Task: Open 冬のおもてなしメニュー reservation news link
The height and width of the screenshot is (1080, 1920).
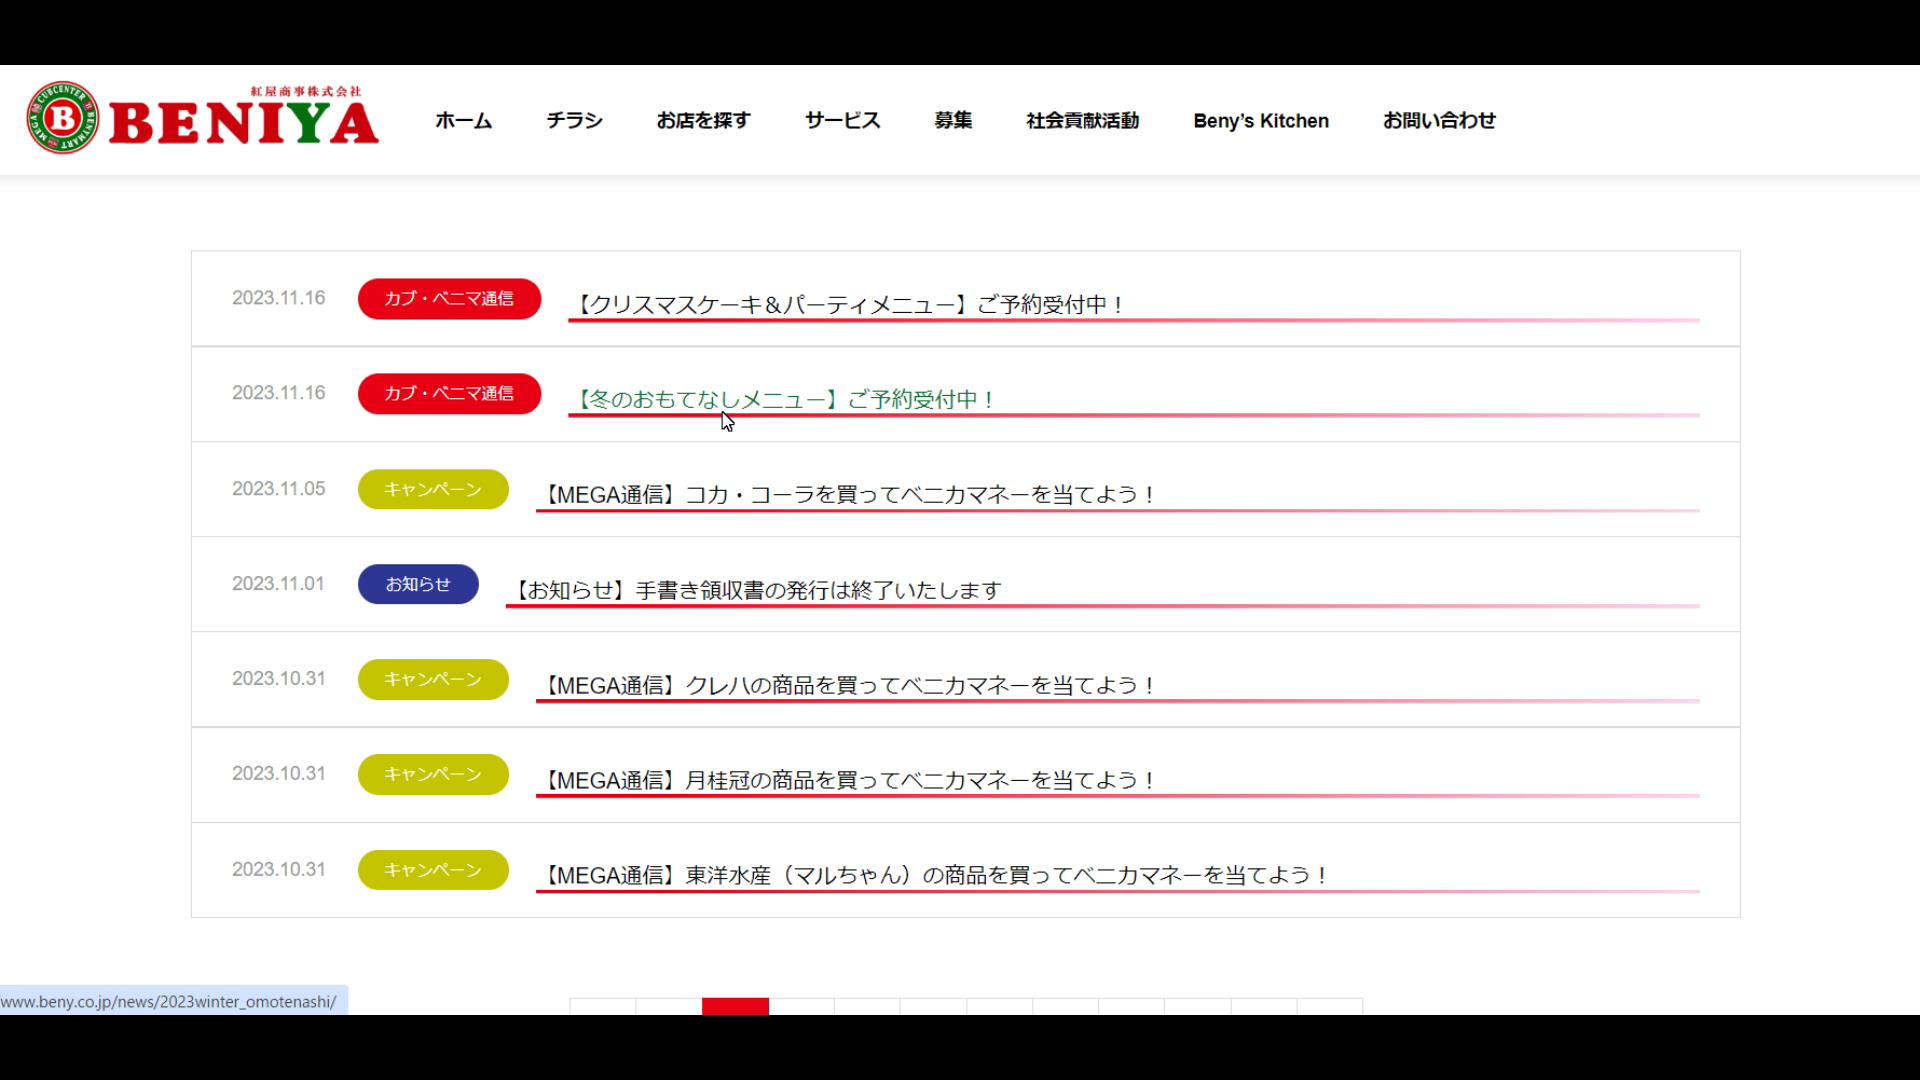Action: pyautogui.click(x=785, y=399)
